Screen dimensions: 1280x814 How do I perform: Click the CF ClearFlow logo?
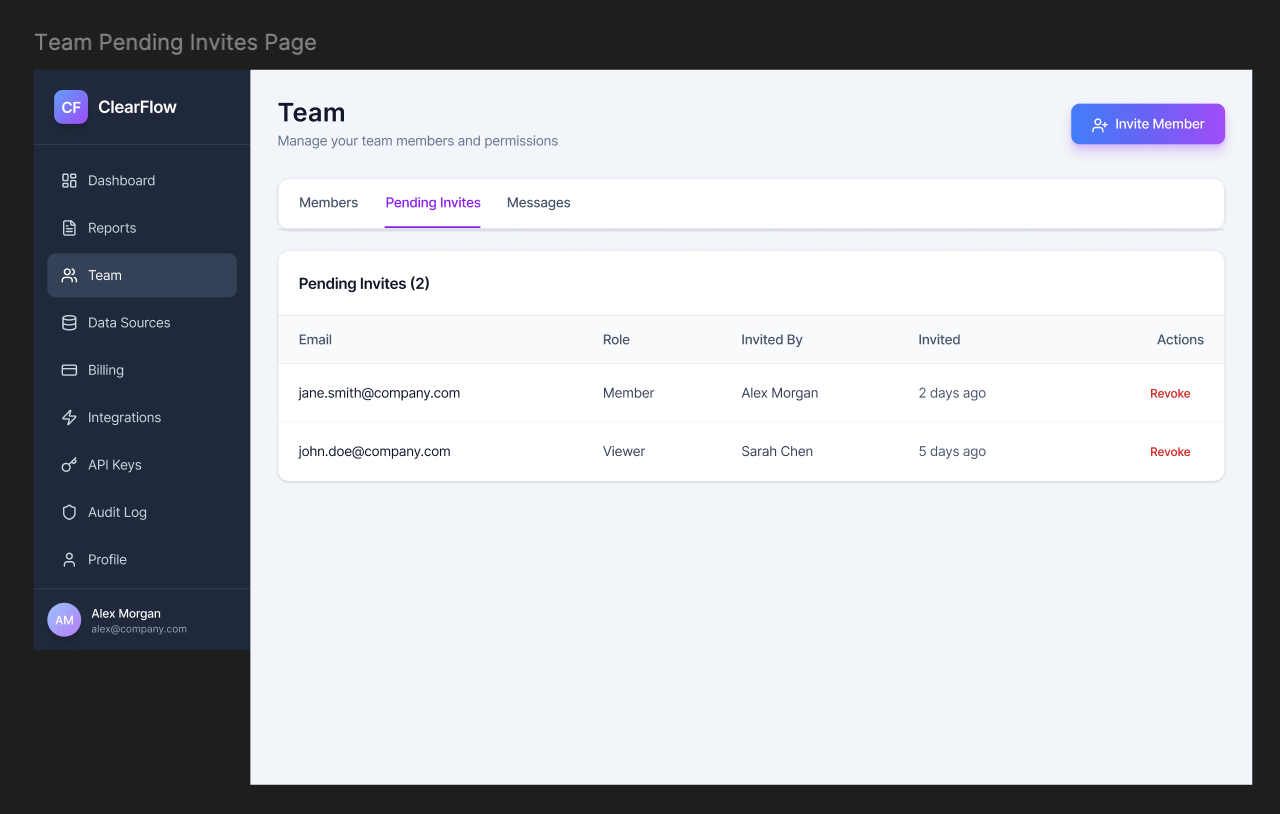coord(71,107)
